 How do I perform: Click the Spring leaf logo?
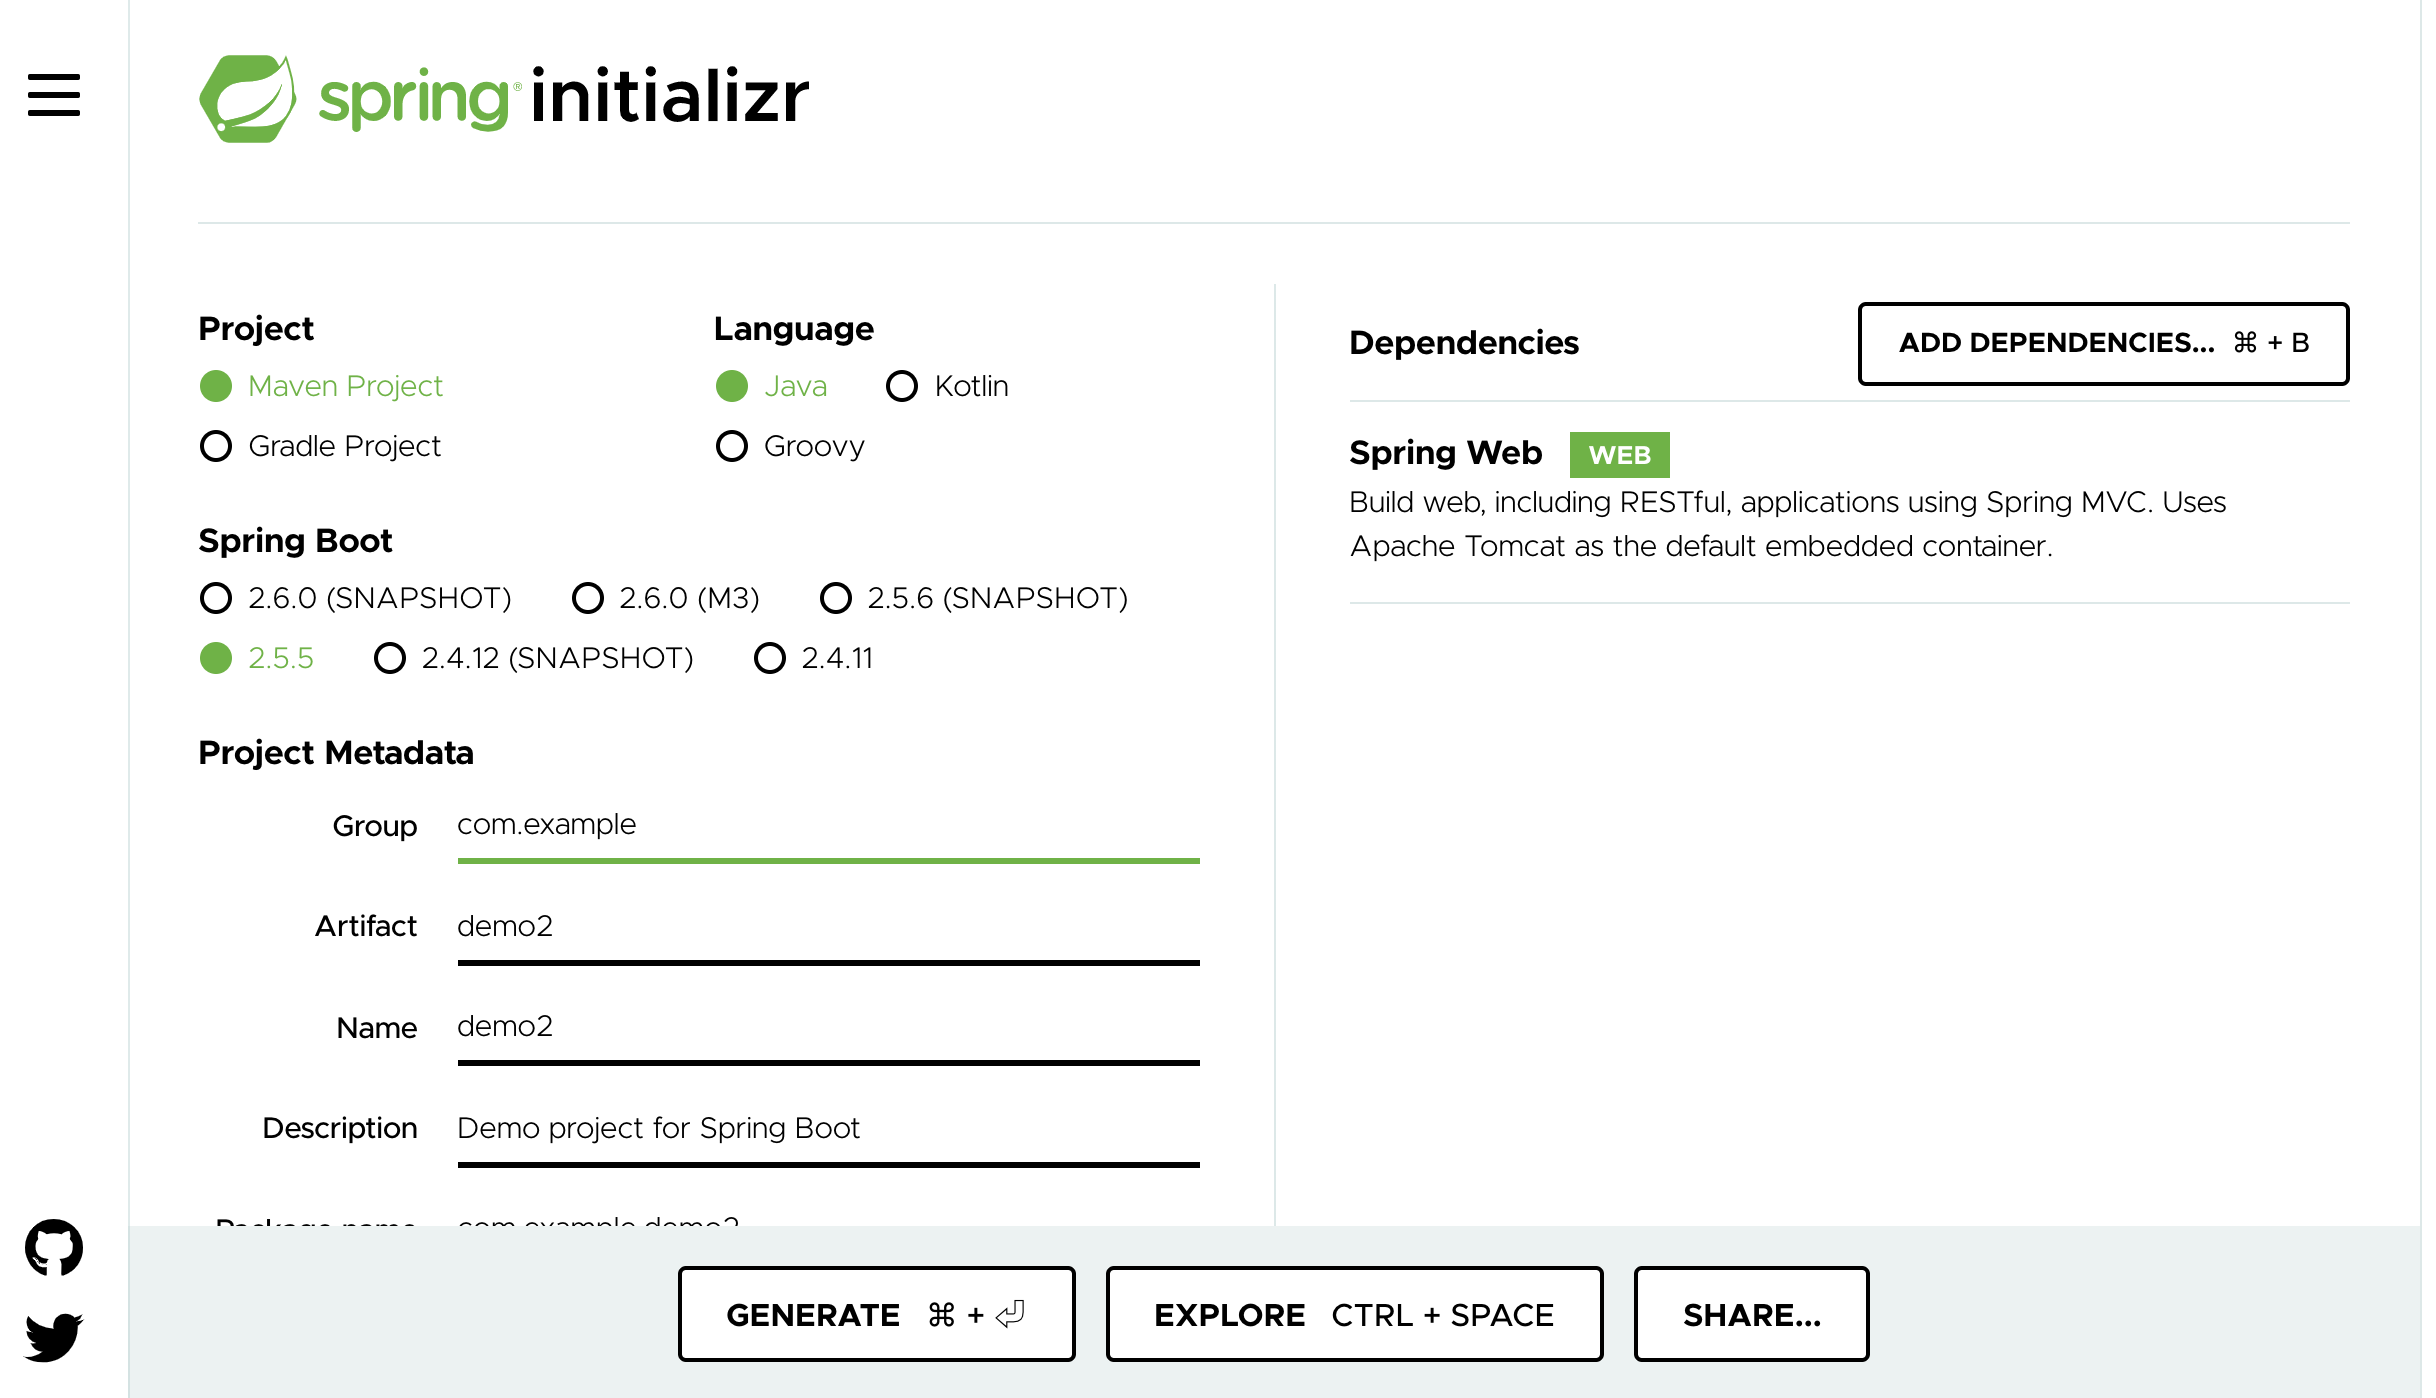(x=248, y=98)
